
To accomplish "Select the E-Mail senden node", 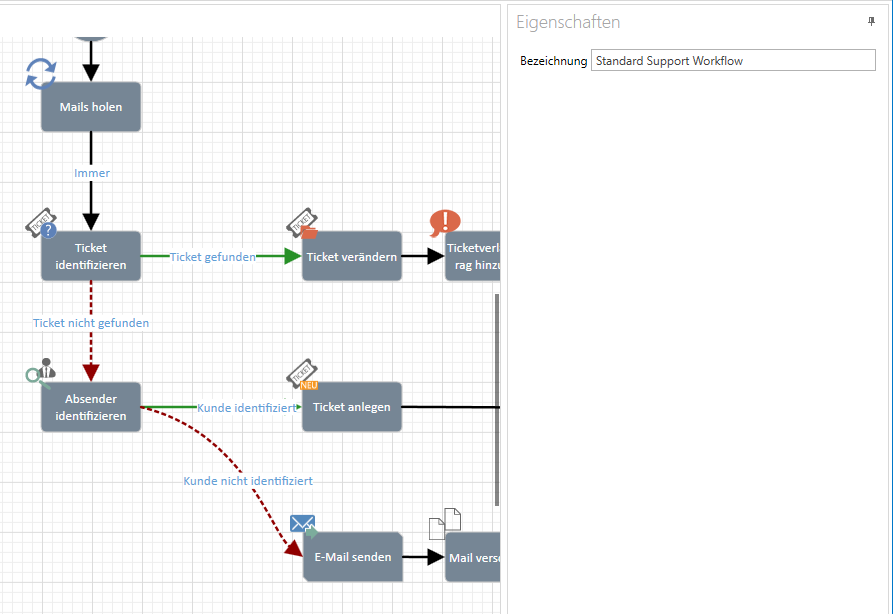I will (x=352, y=557).
